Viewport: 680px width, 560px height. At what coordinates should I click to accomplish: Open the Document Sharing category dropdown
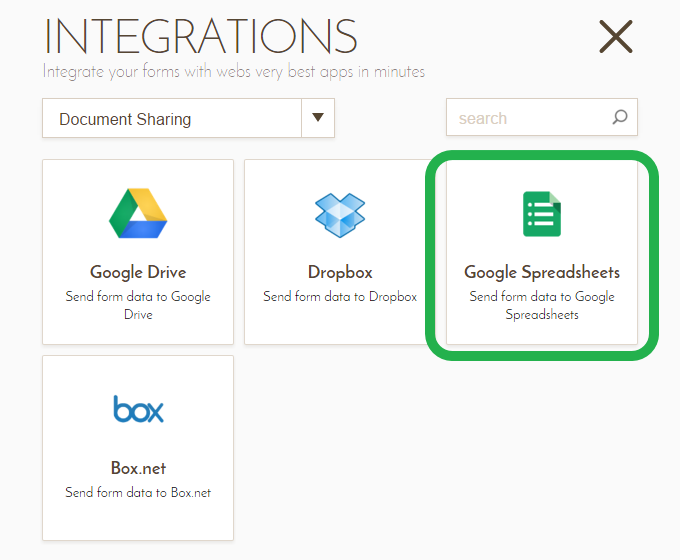tap(172, 119)
